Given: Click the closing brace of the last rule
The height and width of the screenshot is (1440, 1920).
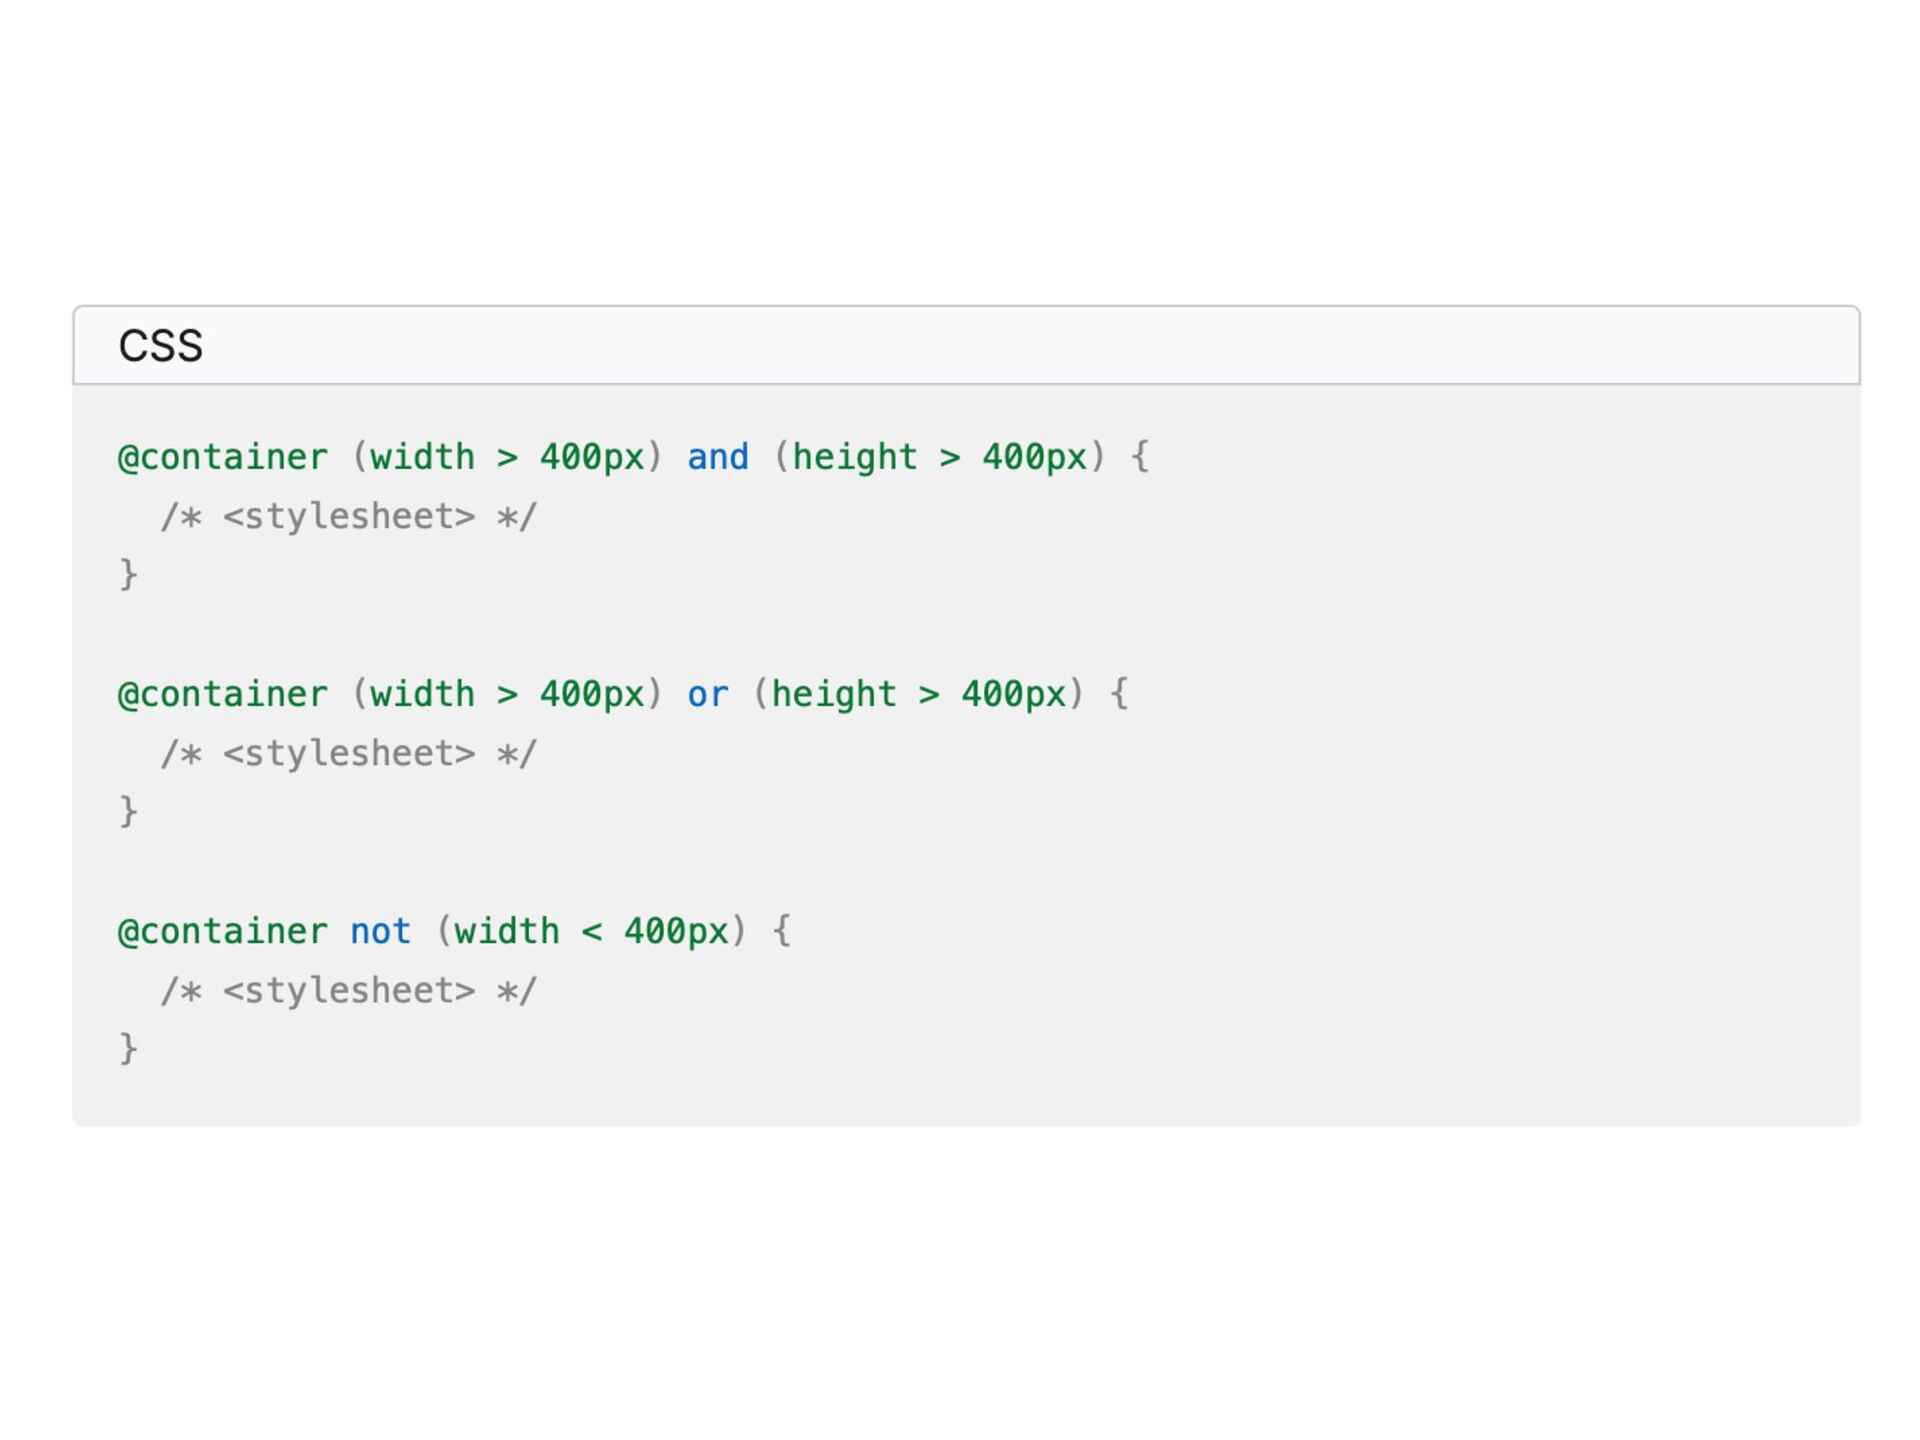Looking at the screenshot, I should pos(128,1048).
